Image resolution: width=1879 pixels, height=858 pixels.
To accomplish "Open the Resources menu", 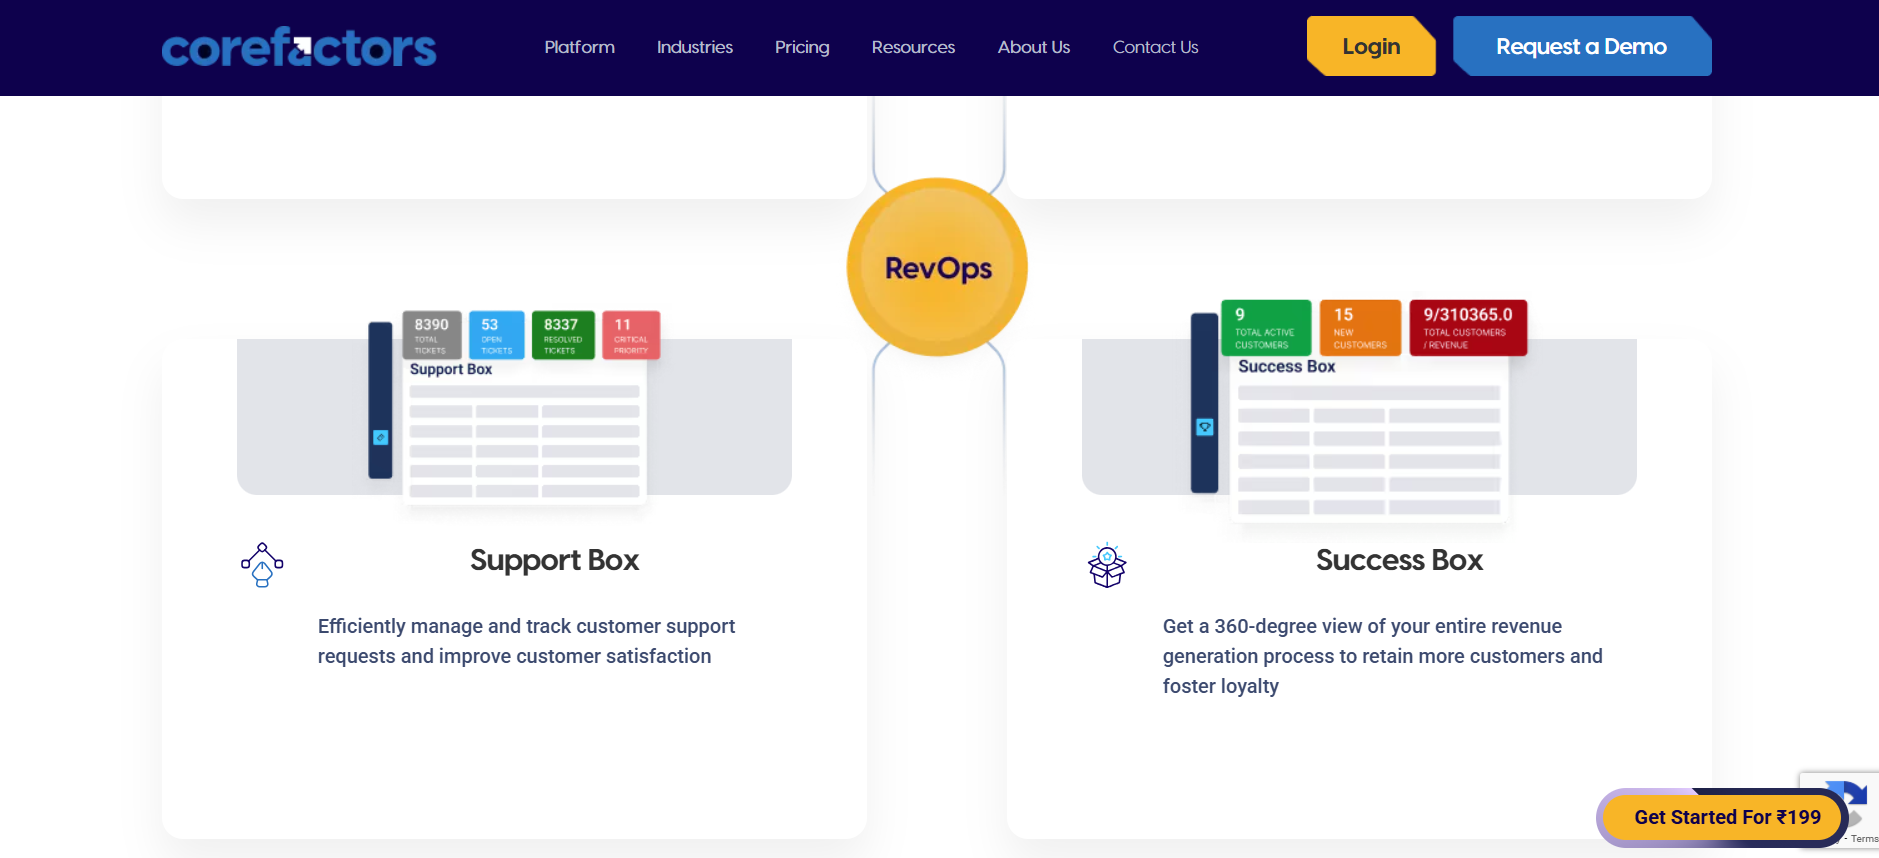I will click(913, 47).
